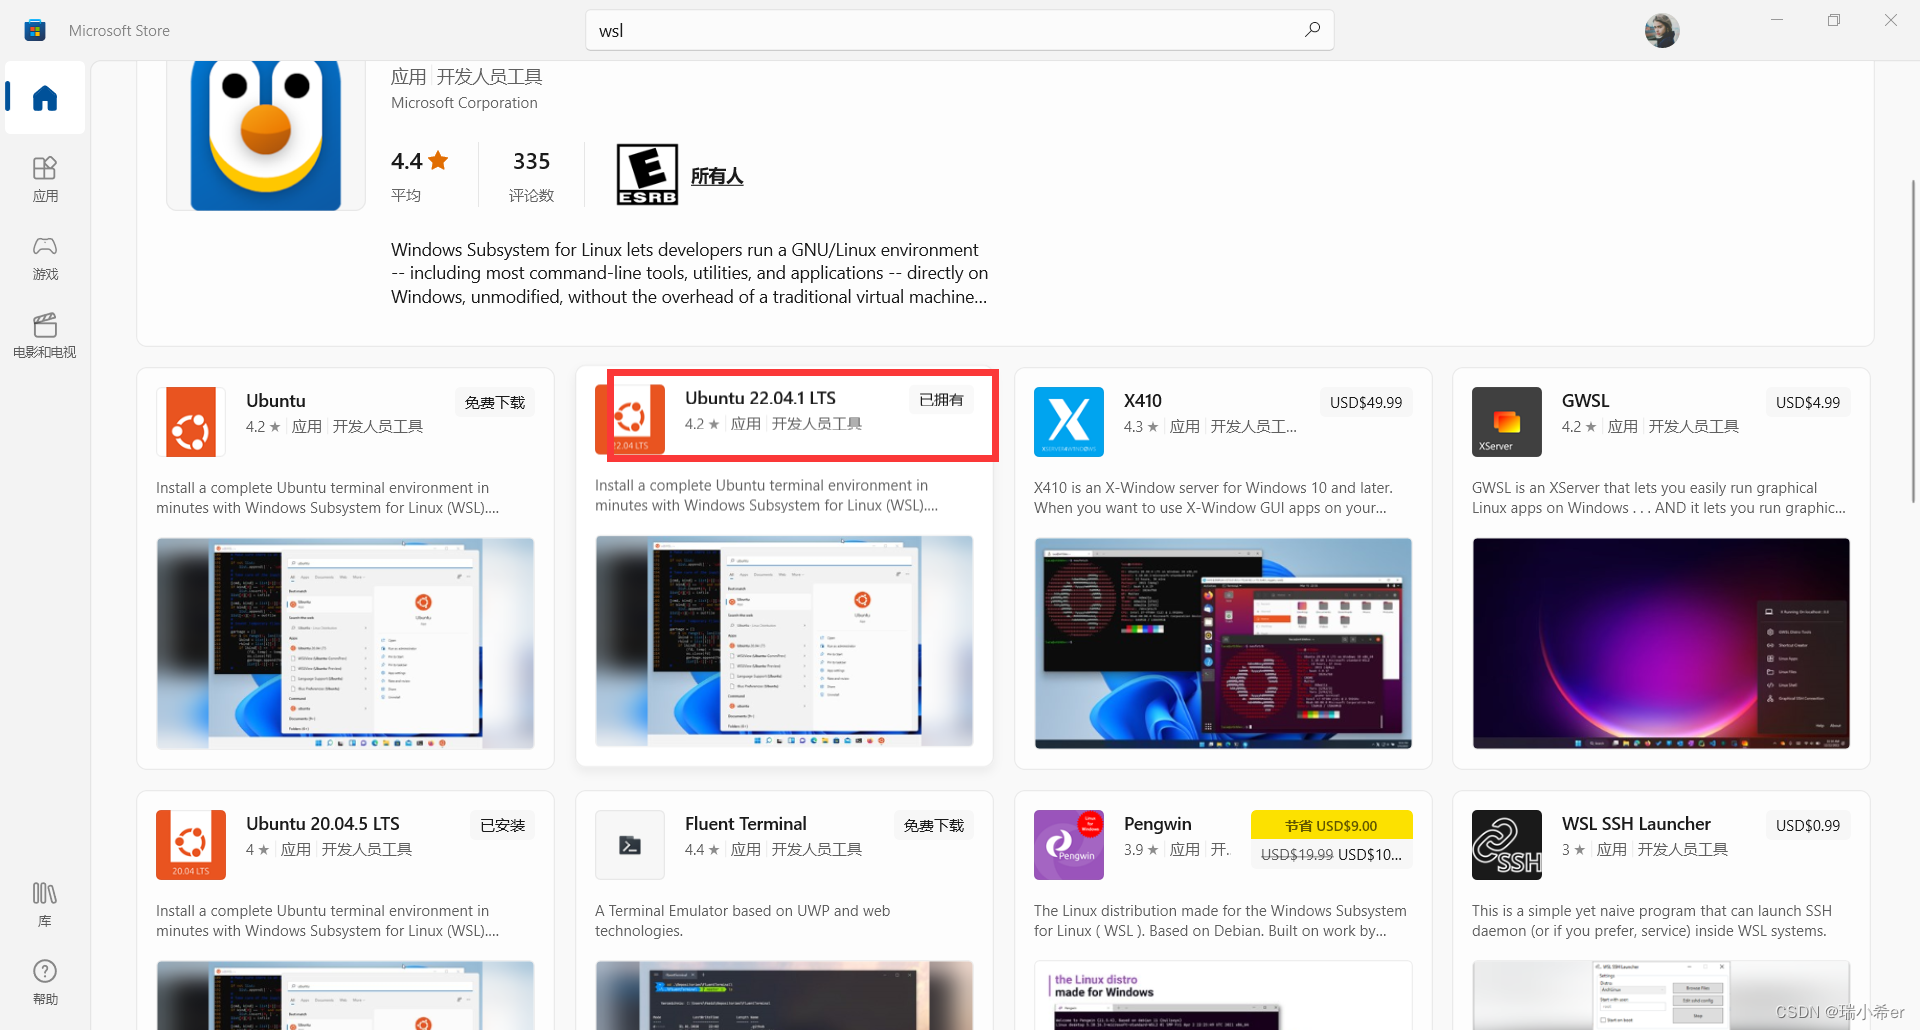Open the user profile avatar
The width and height of the screenshot is (1920, 1030).
point(1661,30)
